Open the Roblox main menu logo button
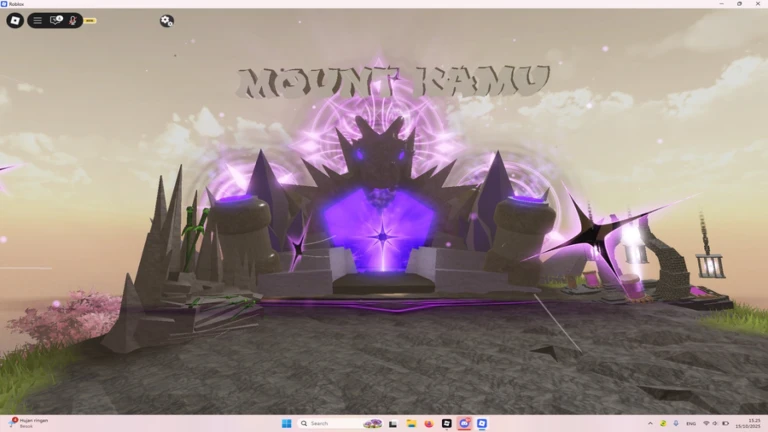This screenshot has height=432, width=768. click(15, 21)
